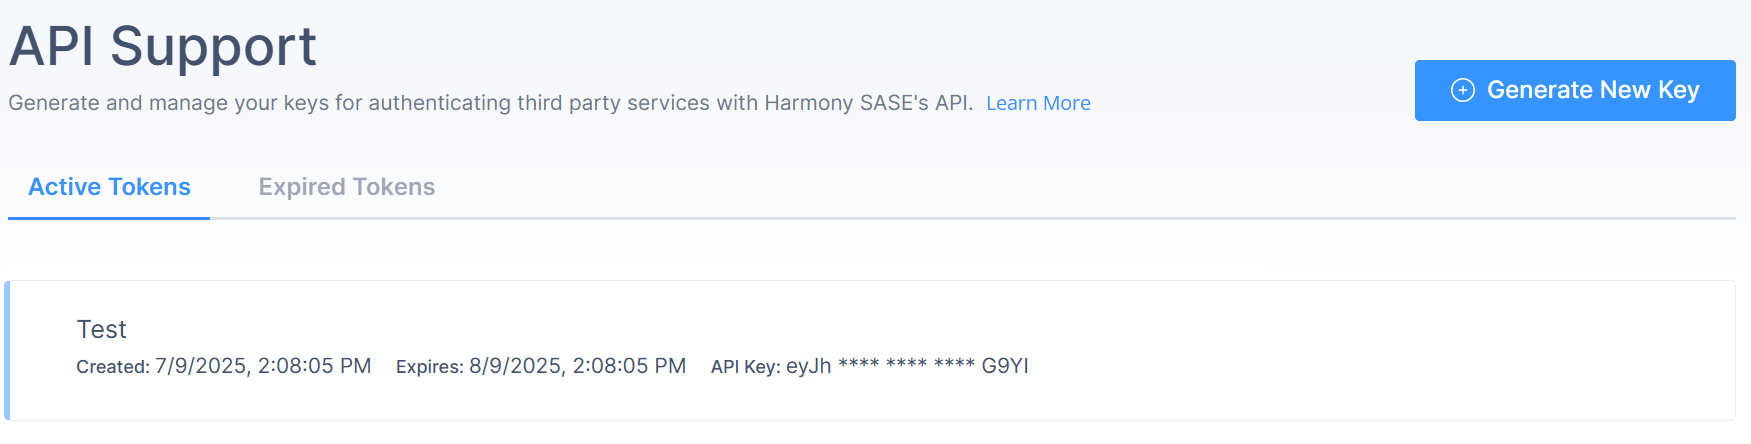The image size is (1751, 444).
Task: Click the "Expires:" label in Test token
Action: click(430, 367)
